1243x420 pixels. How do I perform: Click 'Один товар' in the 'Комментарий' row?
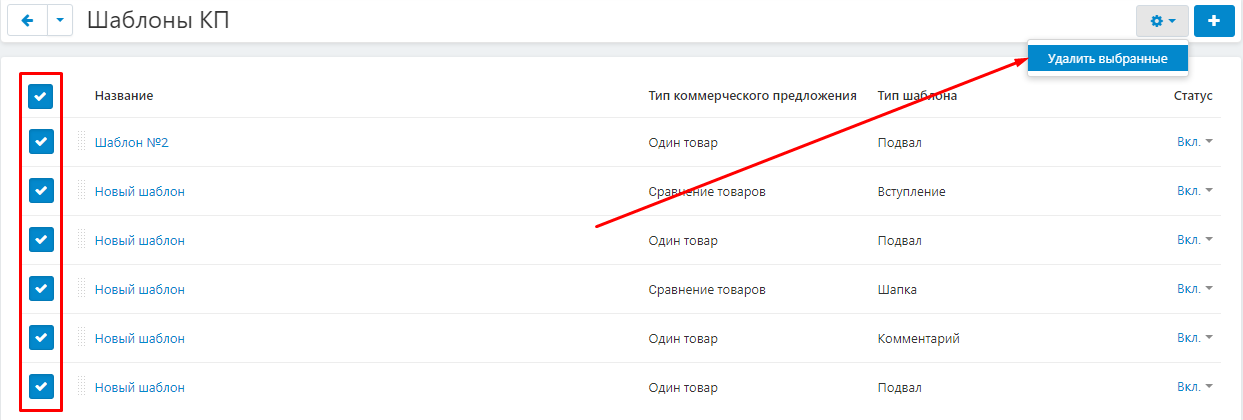[683, 338]
